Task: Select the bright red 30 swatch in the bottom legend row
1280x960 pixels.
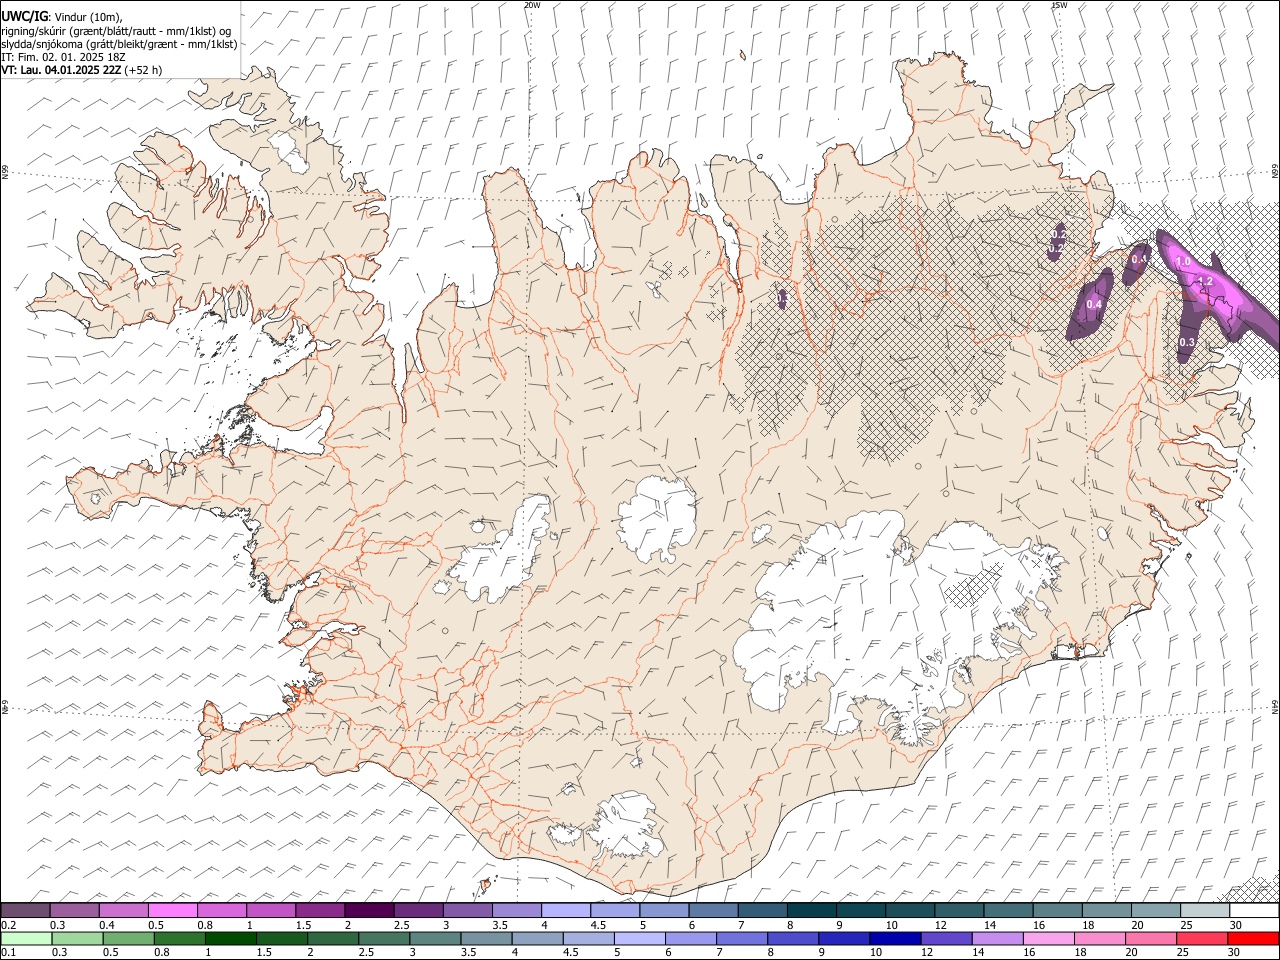Action: [1253, 938]
